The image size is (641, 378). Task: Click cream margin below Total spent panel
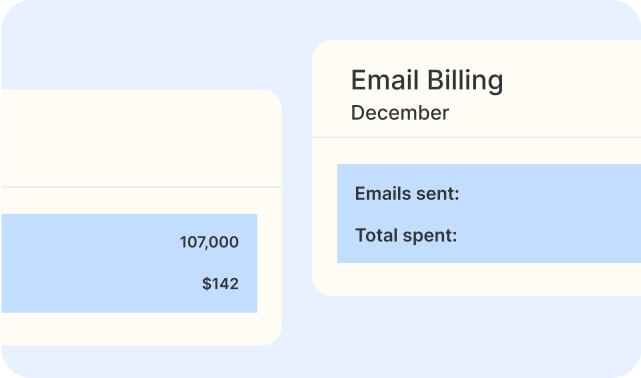(x=476, y=279)
